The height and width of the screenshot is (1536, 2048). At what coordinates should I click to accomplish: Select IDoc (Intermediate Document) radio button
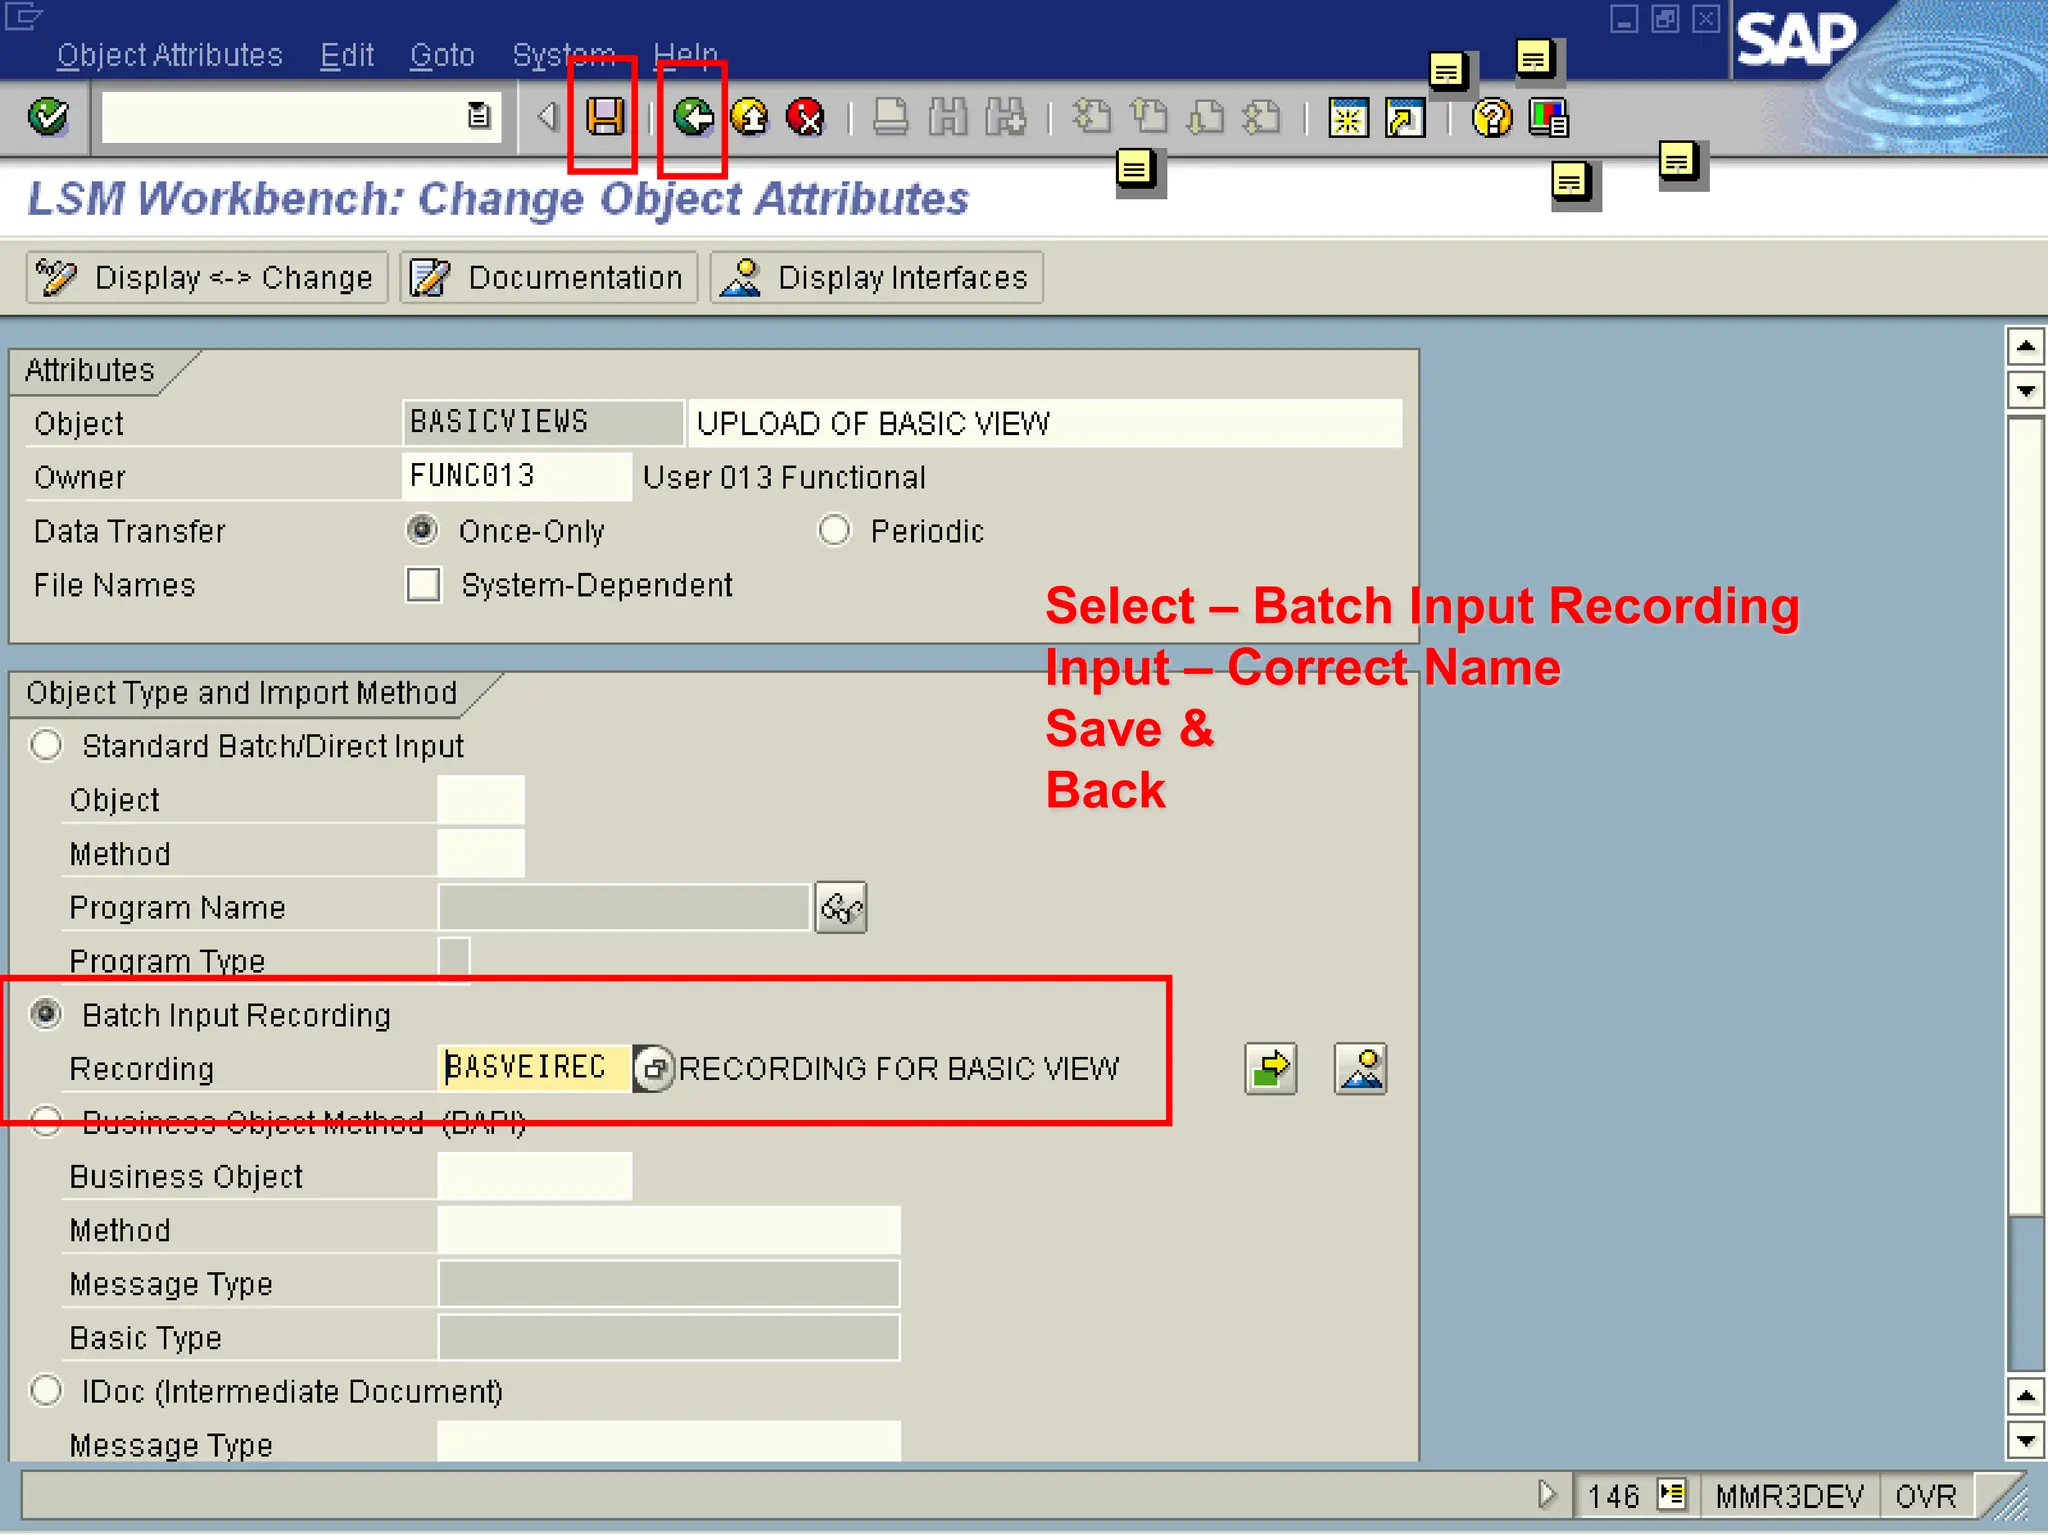[46, 1390]
